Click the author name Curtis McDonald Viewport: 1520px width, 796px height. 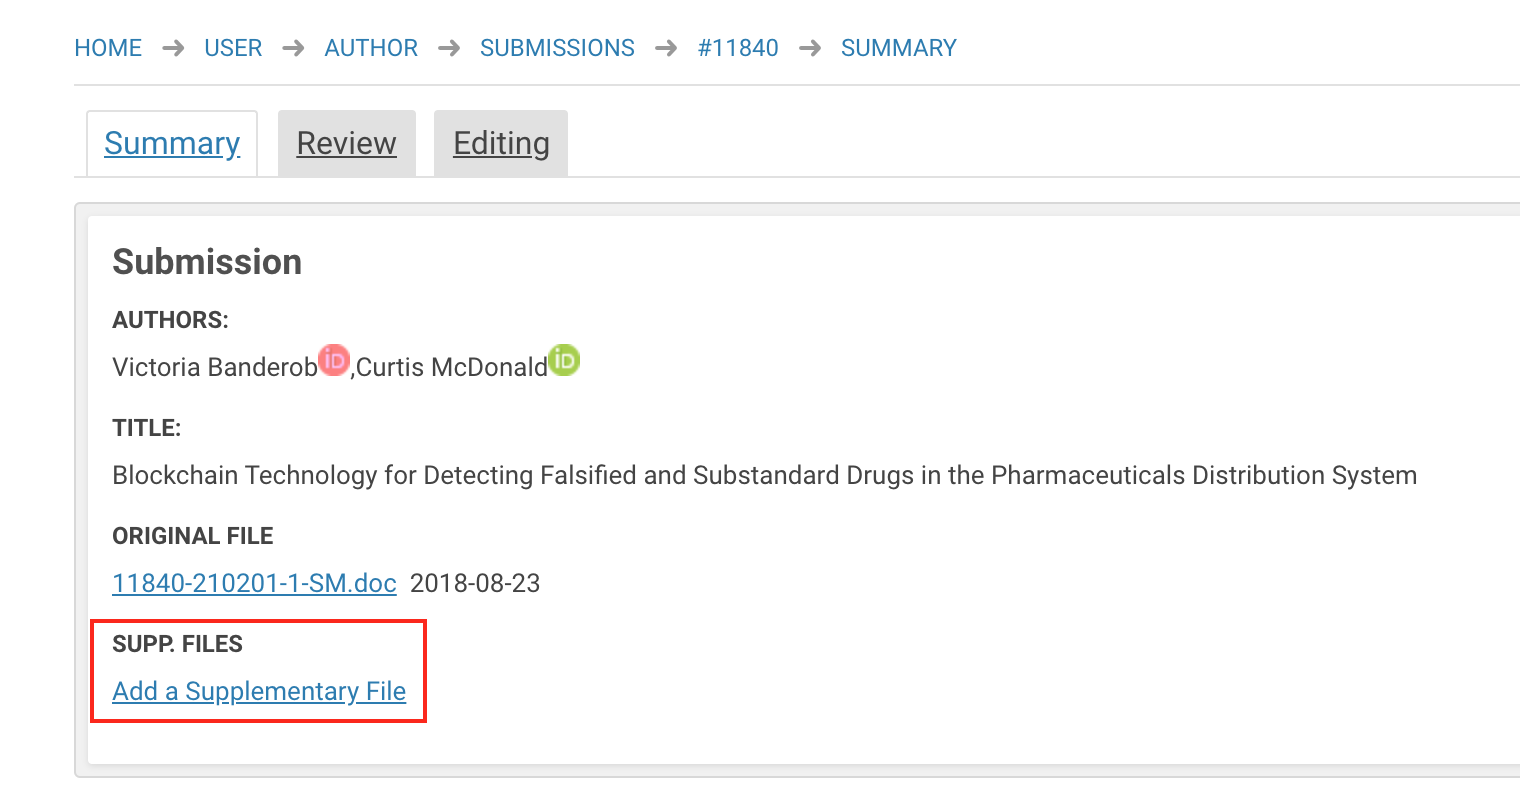click(452, 368)
